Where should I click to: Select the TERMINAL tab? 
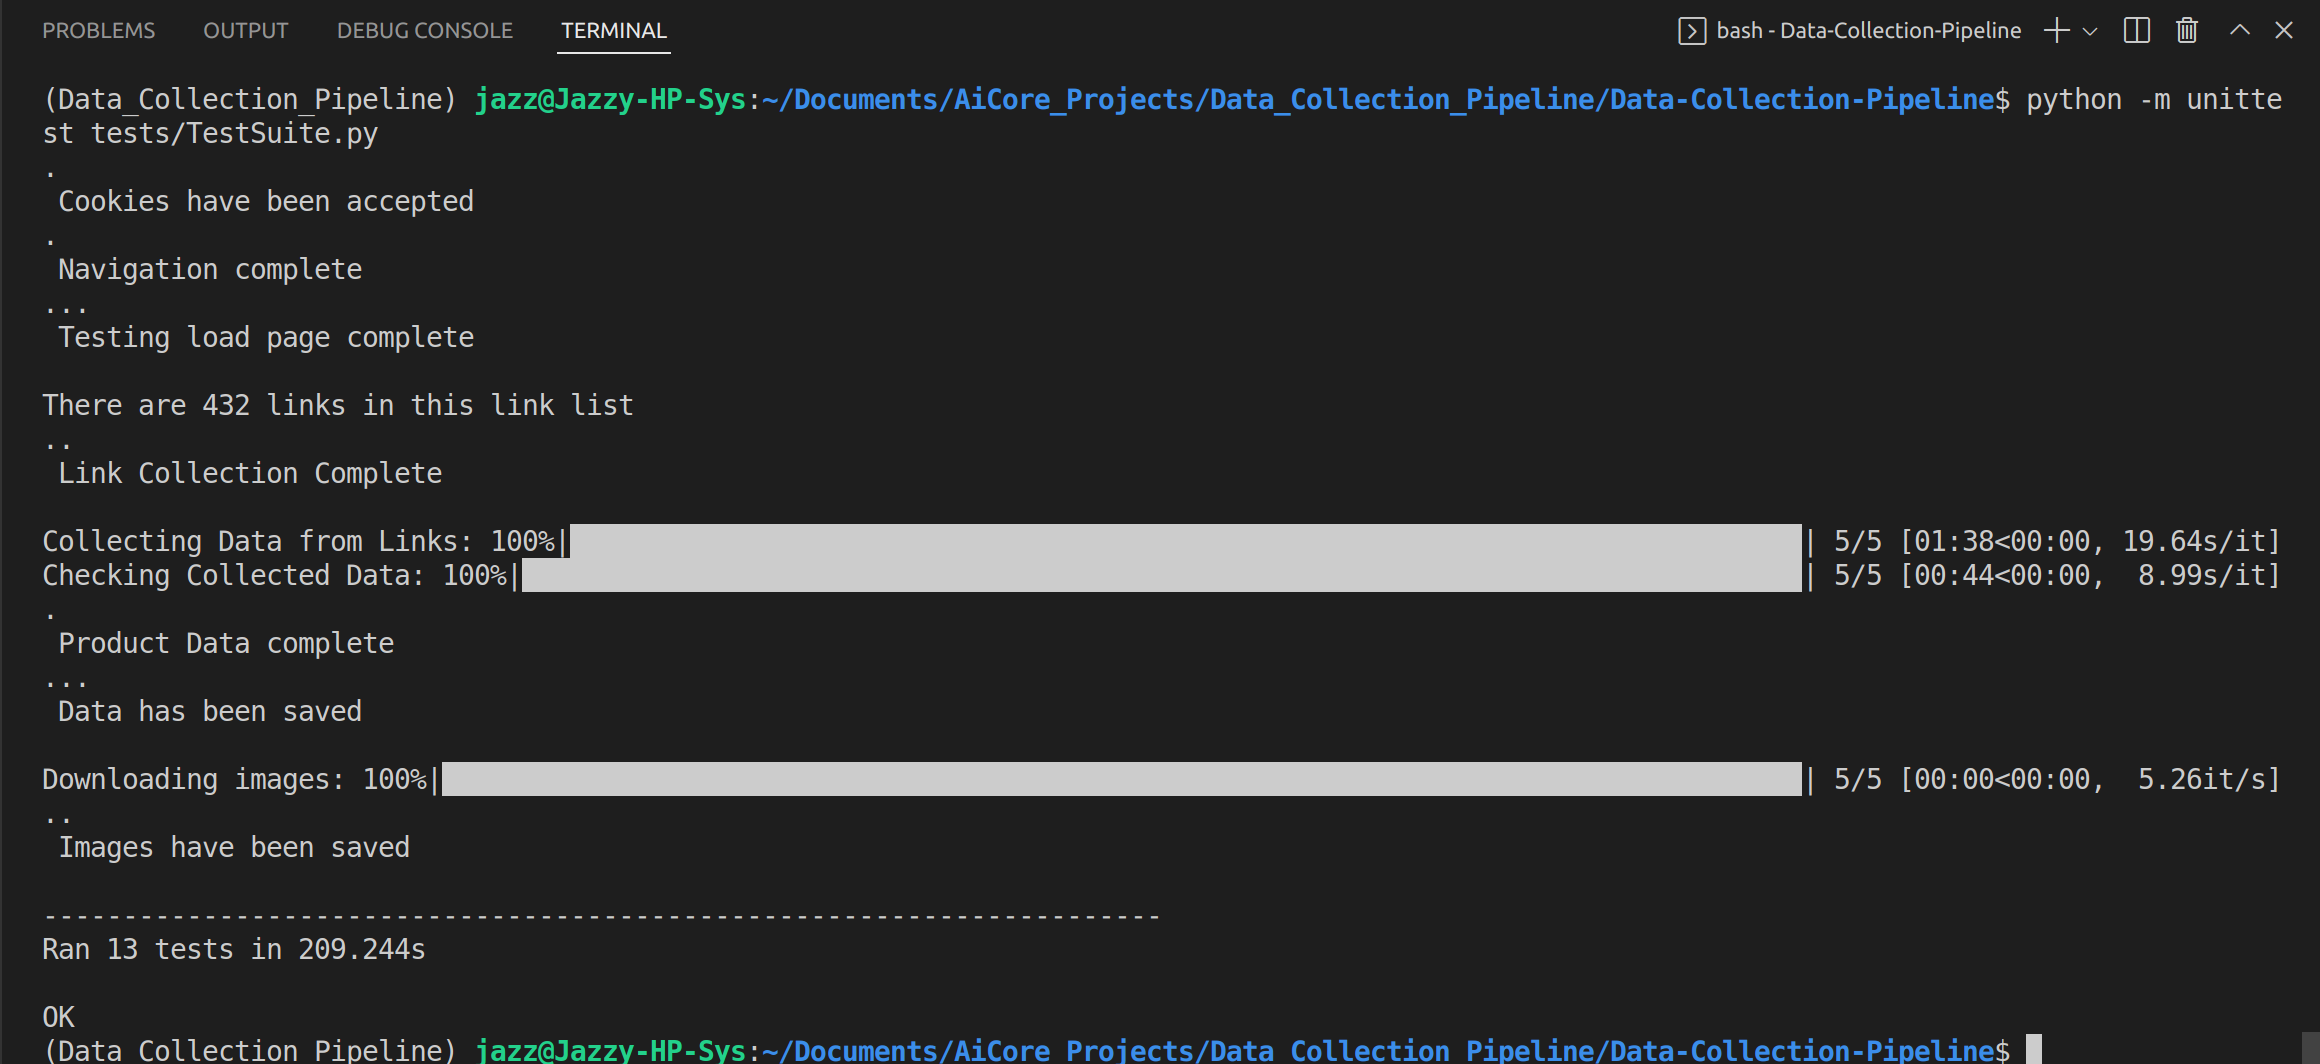pos(613,30)
